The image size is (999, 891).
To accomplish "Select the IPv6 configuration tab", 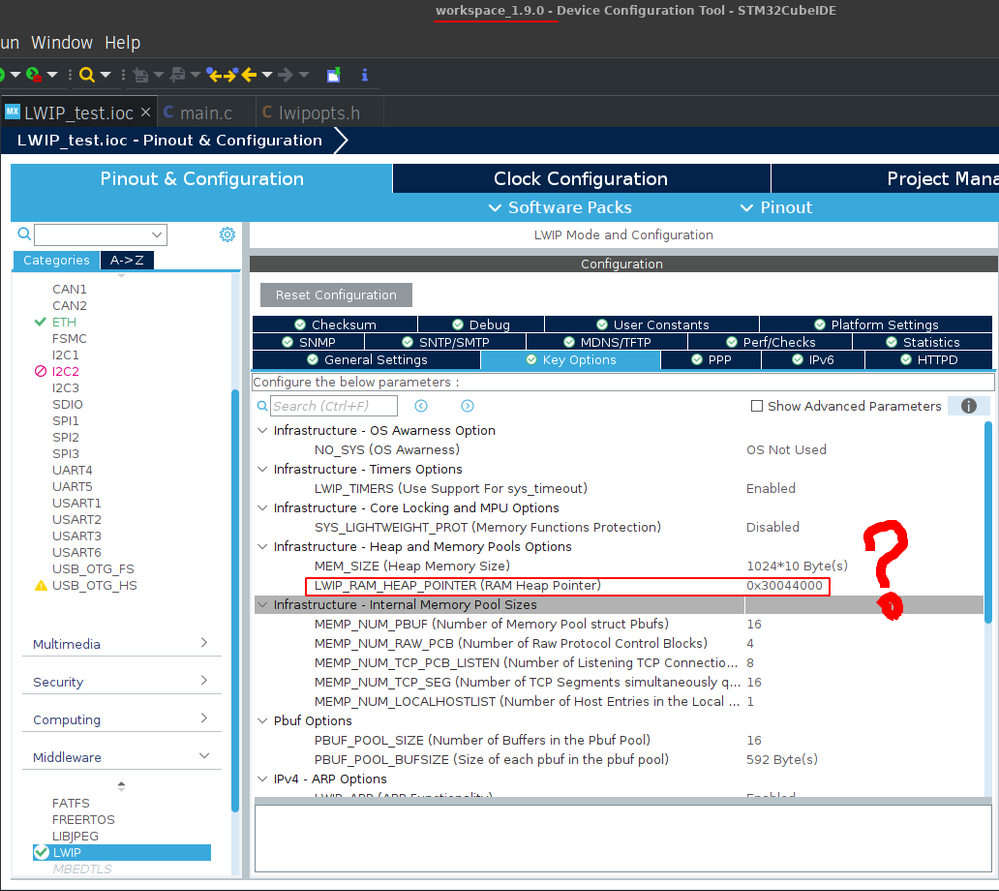I will [813, 359].
